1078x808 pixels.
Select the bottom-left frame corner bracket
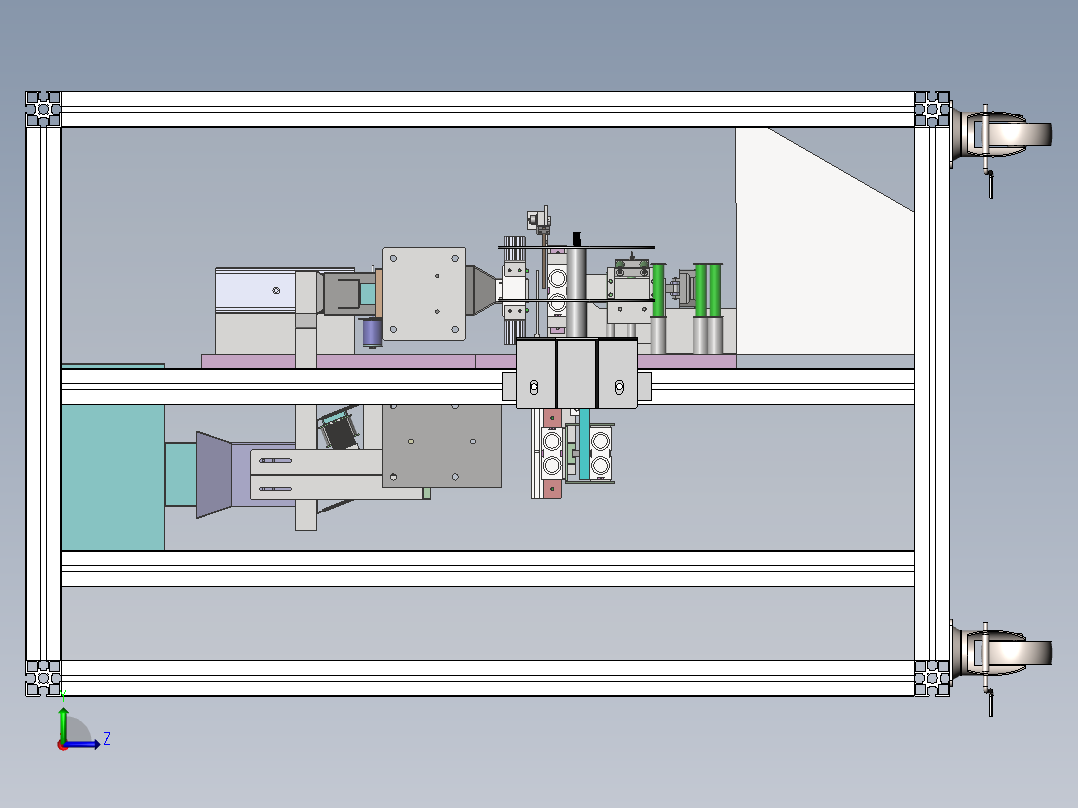[43, 678]
